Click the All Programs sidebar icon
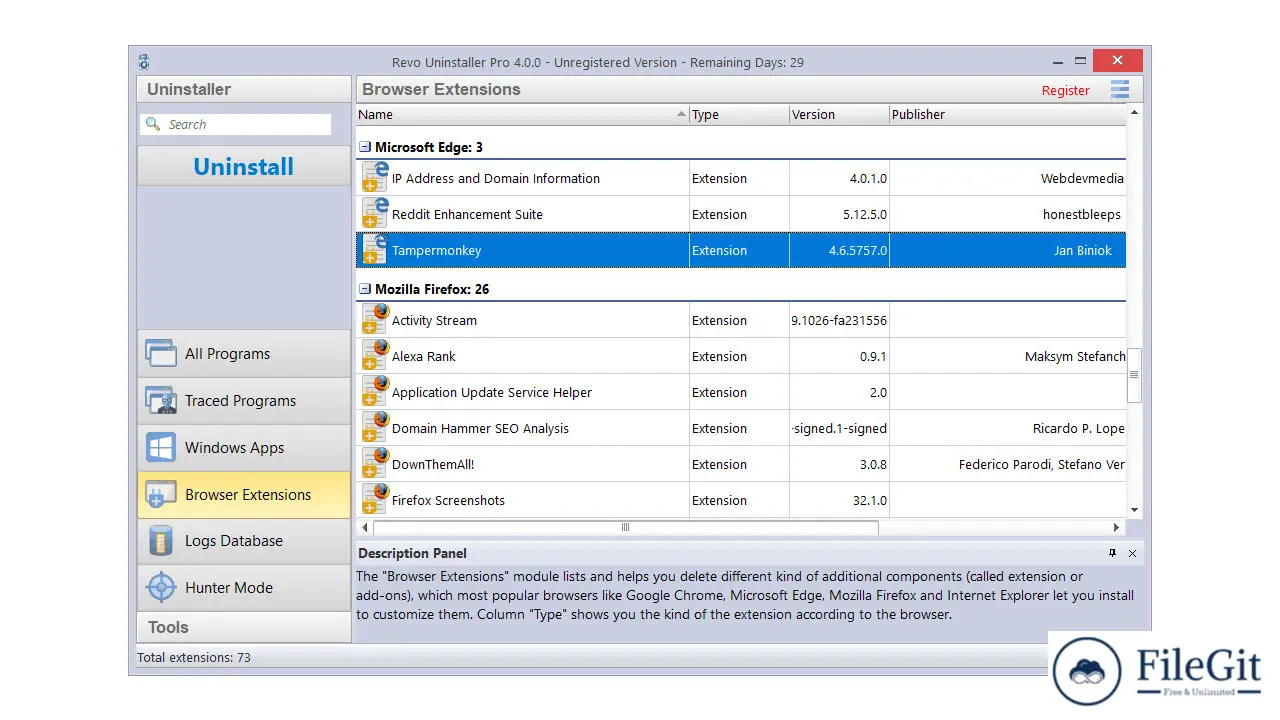The height and width of the screenshot is (720, 1280). pos(161,353)
